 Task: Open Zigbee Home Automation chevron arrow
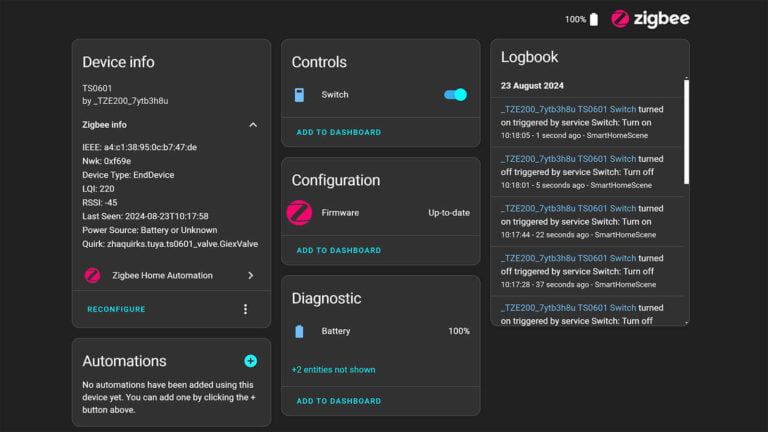250,275
